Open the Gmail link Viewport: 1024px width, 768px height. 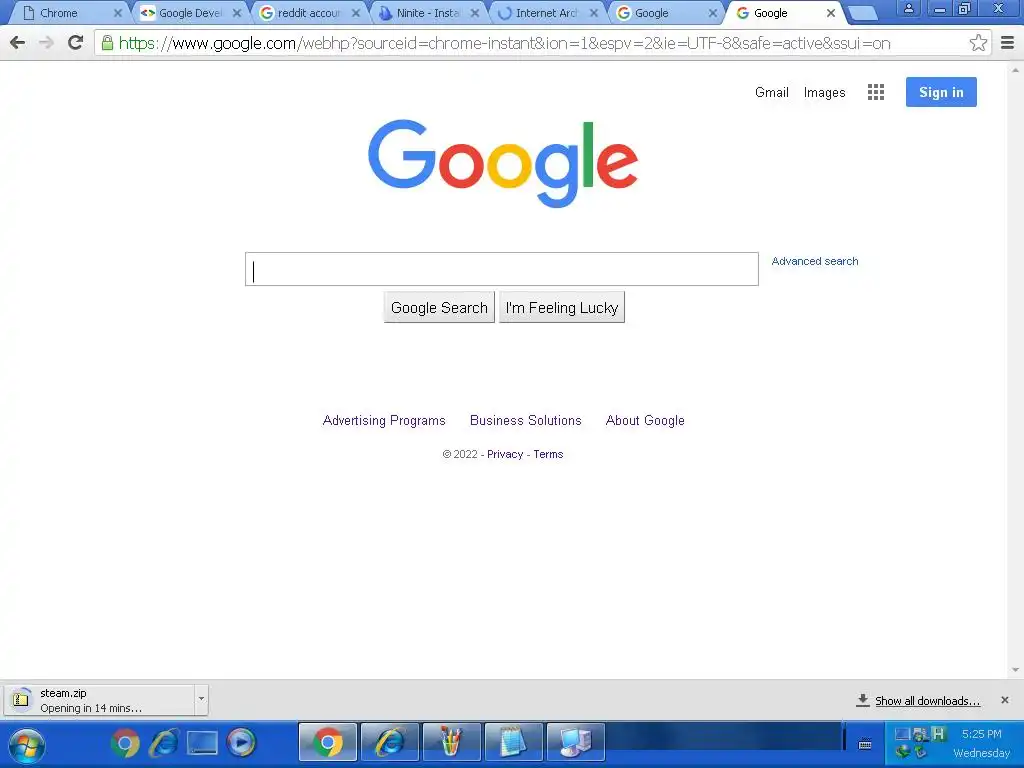click(772, 92)
